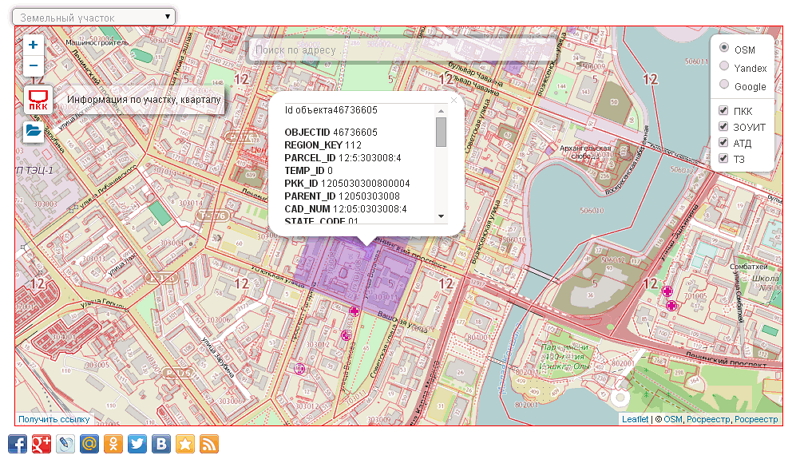Click the PARCEL_ID 12:5:303008:4 value
The width and height of the screenshot is (800, 463).
point(369,158)
